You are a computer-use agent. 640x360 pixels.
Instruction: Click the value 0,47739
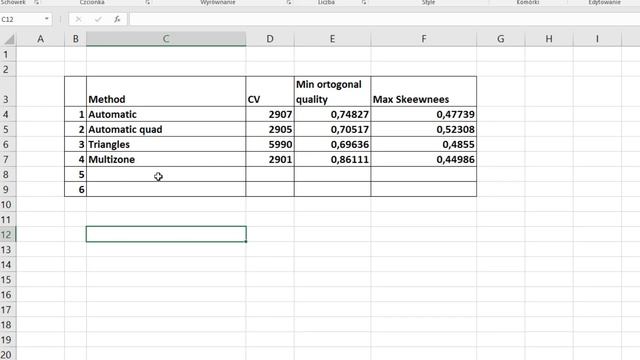tap(424, 114)
